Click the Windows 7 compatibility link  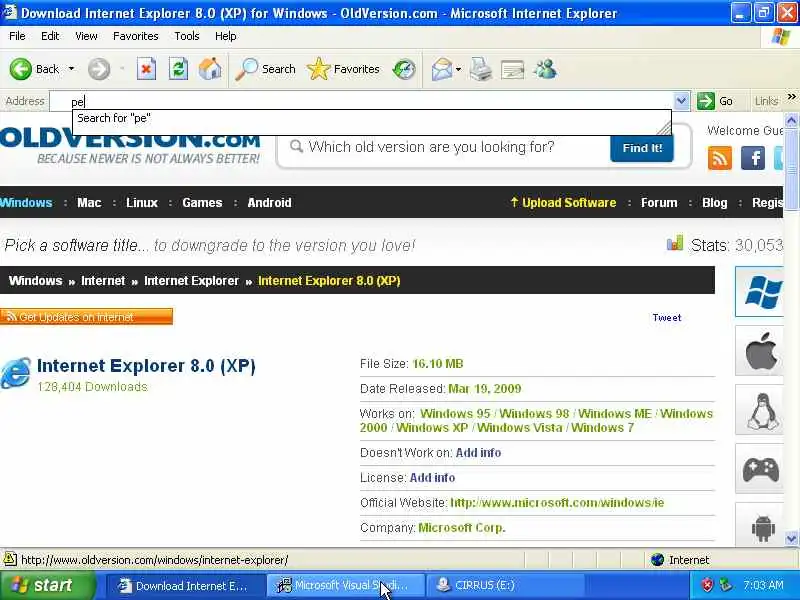(x=603, y=428)
